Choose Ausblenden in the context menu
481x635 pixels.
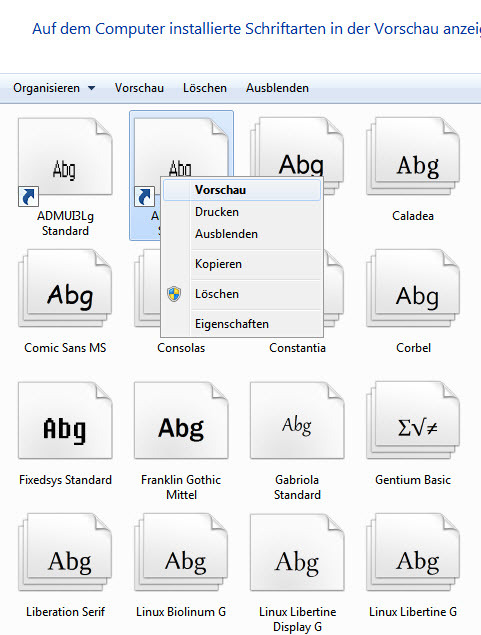coord(242,234)
